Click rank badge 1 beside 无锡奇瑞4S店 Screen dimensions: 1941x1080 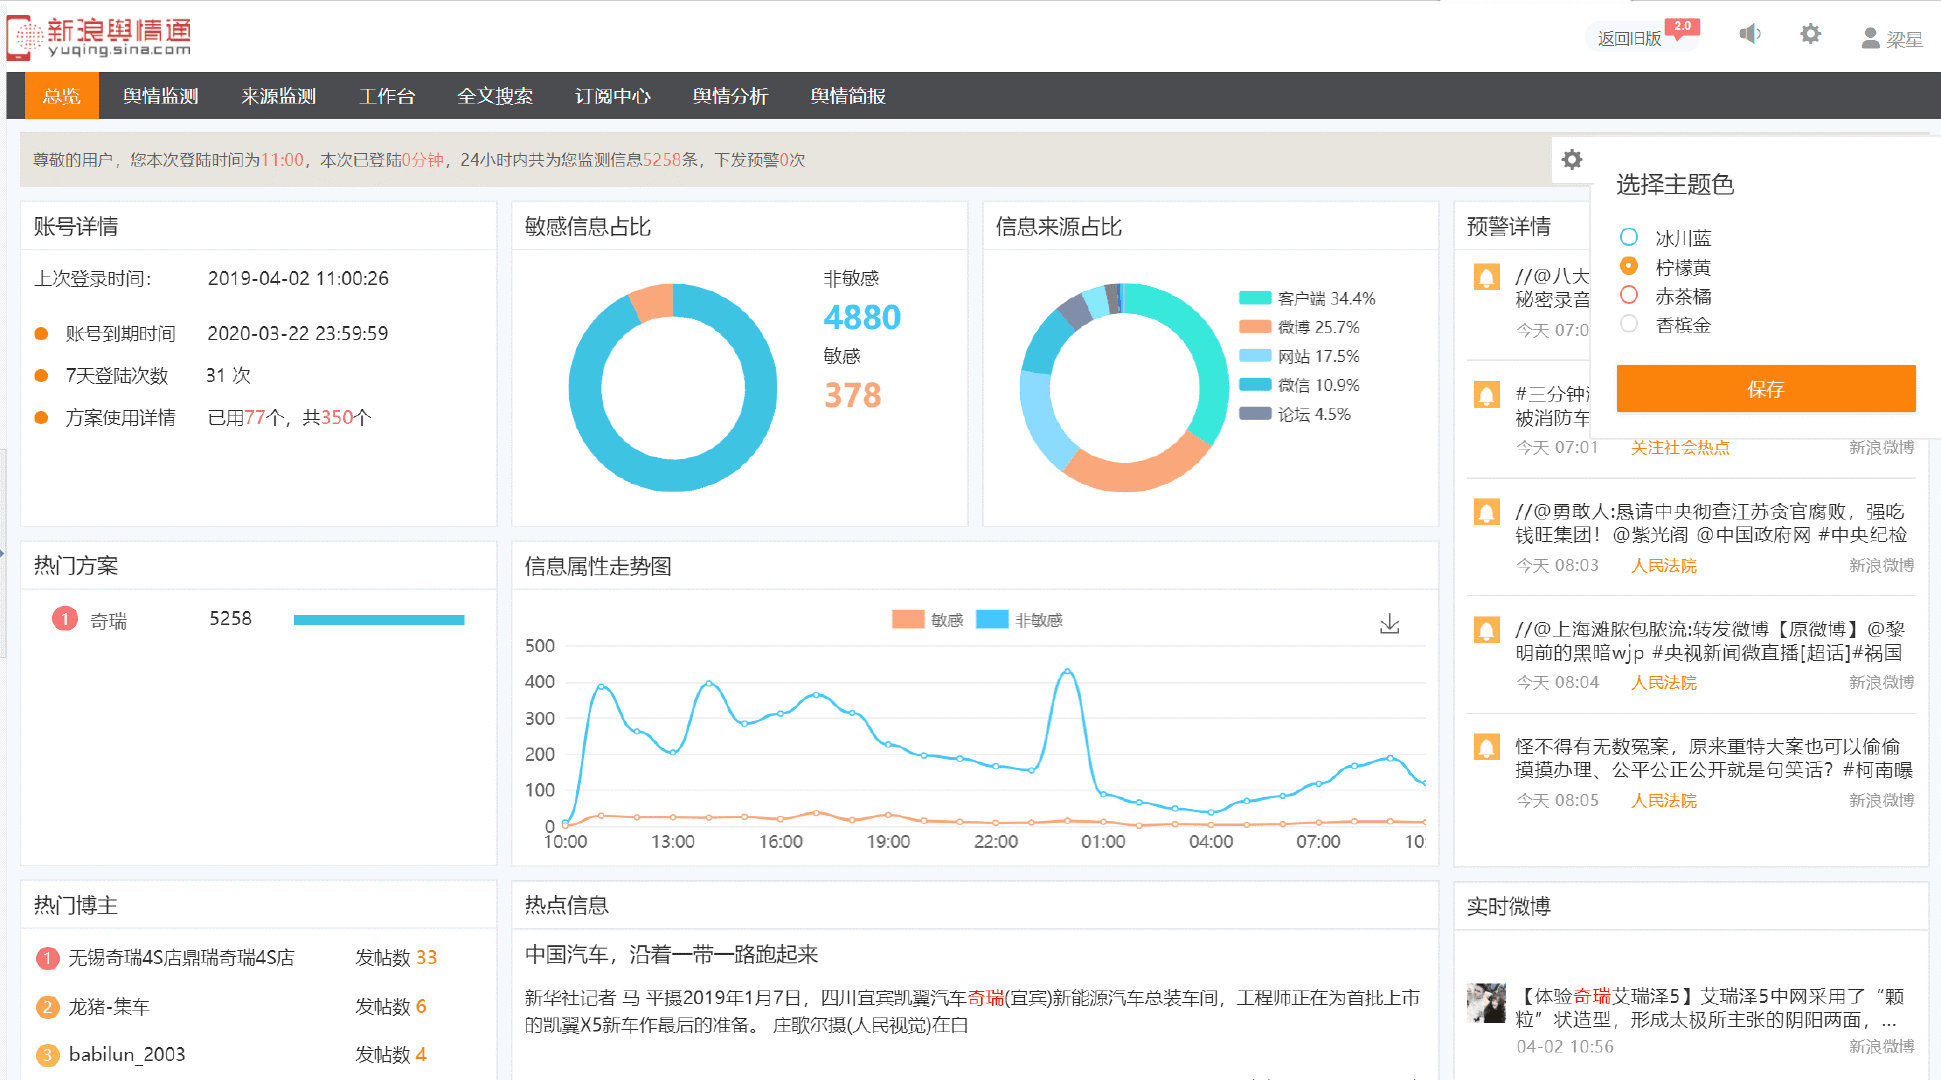(x=47, y=957)
